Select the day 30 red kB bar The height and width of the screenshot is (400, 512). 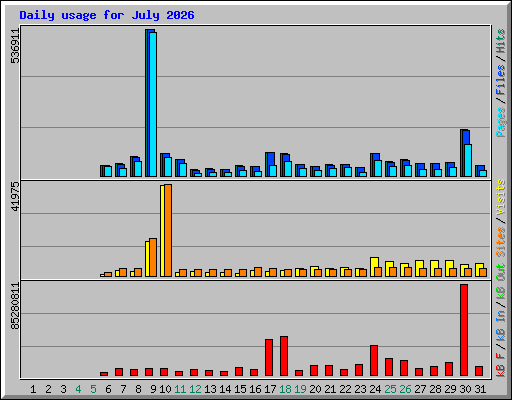464,330
